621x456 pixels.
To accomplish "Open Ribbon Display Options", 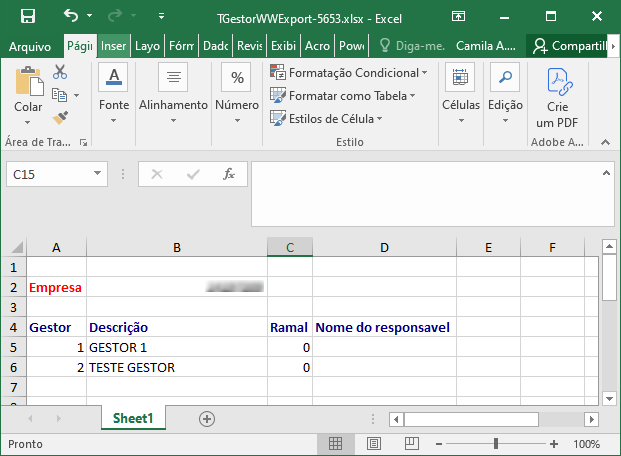I will pyautogui.click(x=458, y=16).
